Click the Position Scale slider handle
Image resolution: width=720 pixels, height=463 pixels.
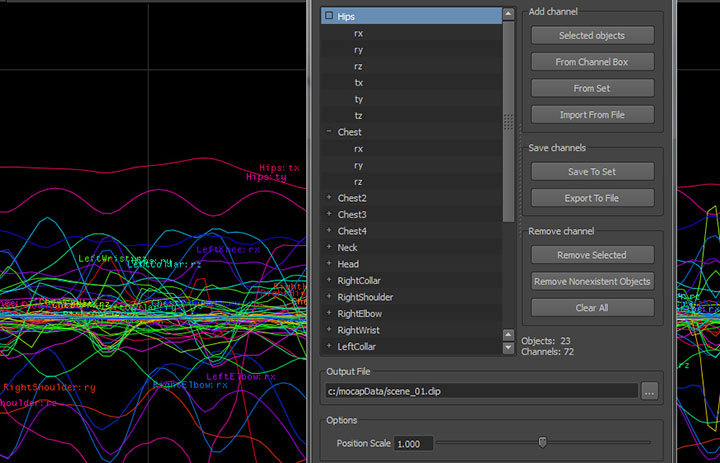click(543, 442)
